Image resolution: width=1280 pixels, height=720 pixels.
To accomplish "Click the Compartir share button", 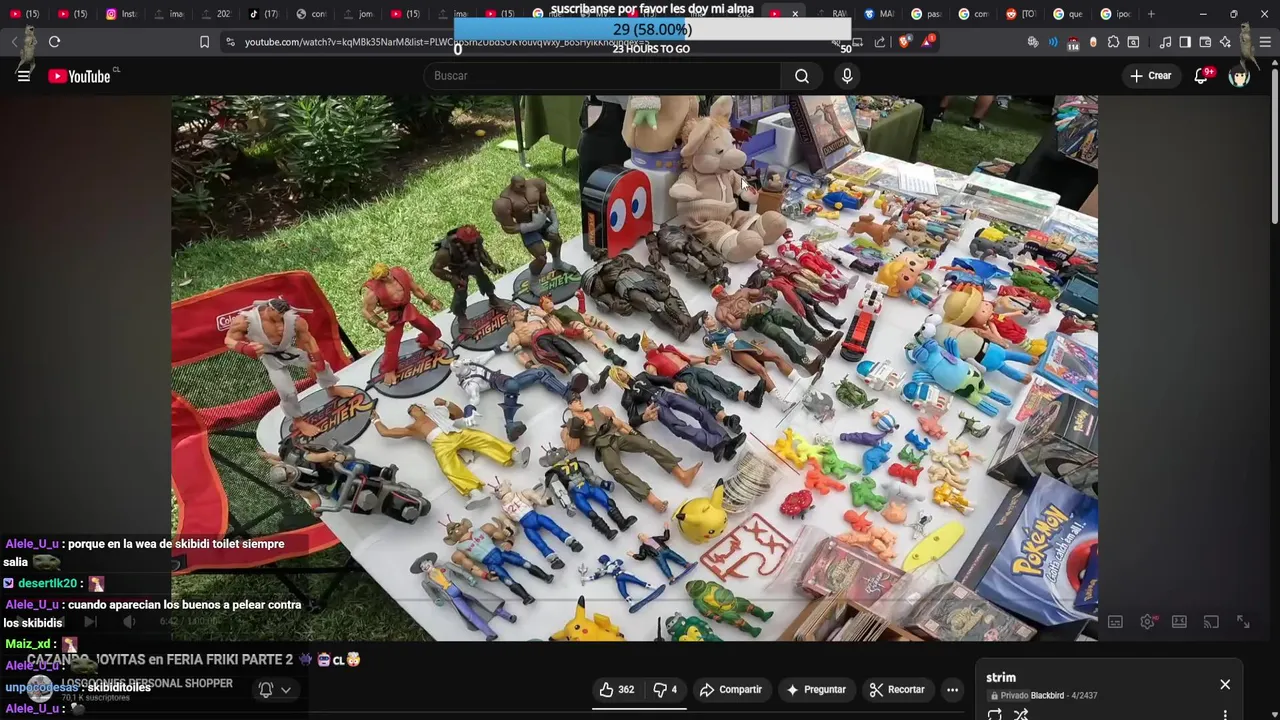I will coord(731,690).
